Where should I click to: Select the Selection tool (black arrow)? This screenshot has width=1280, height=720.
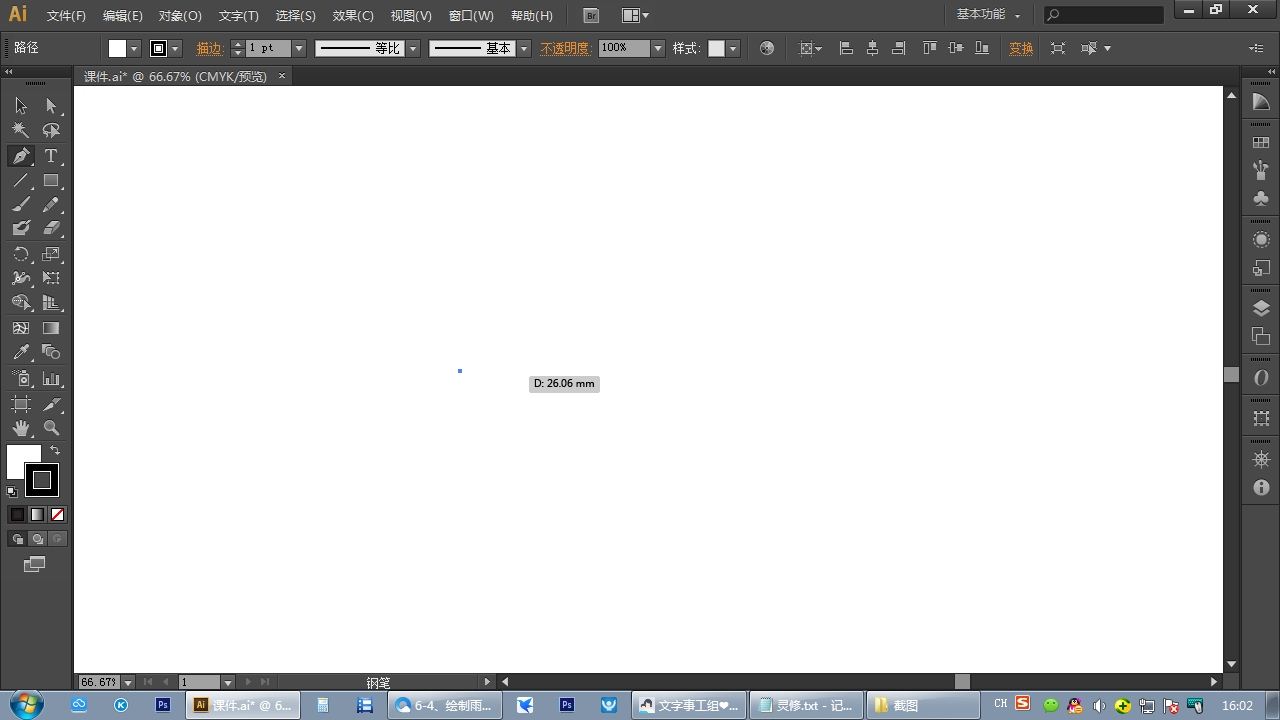(21, 106)
